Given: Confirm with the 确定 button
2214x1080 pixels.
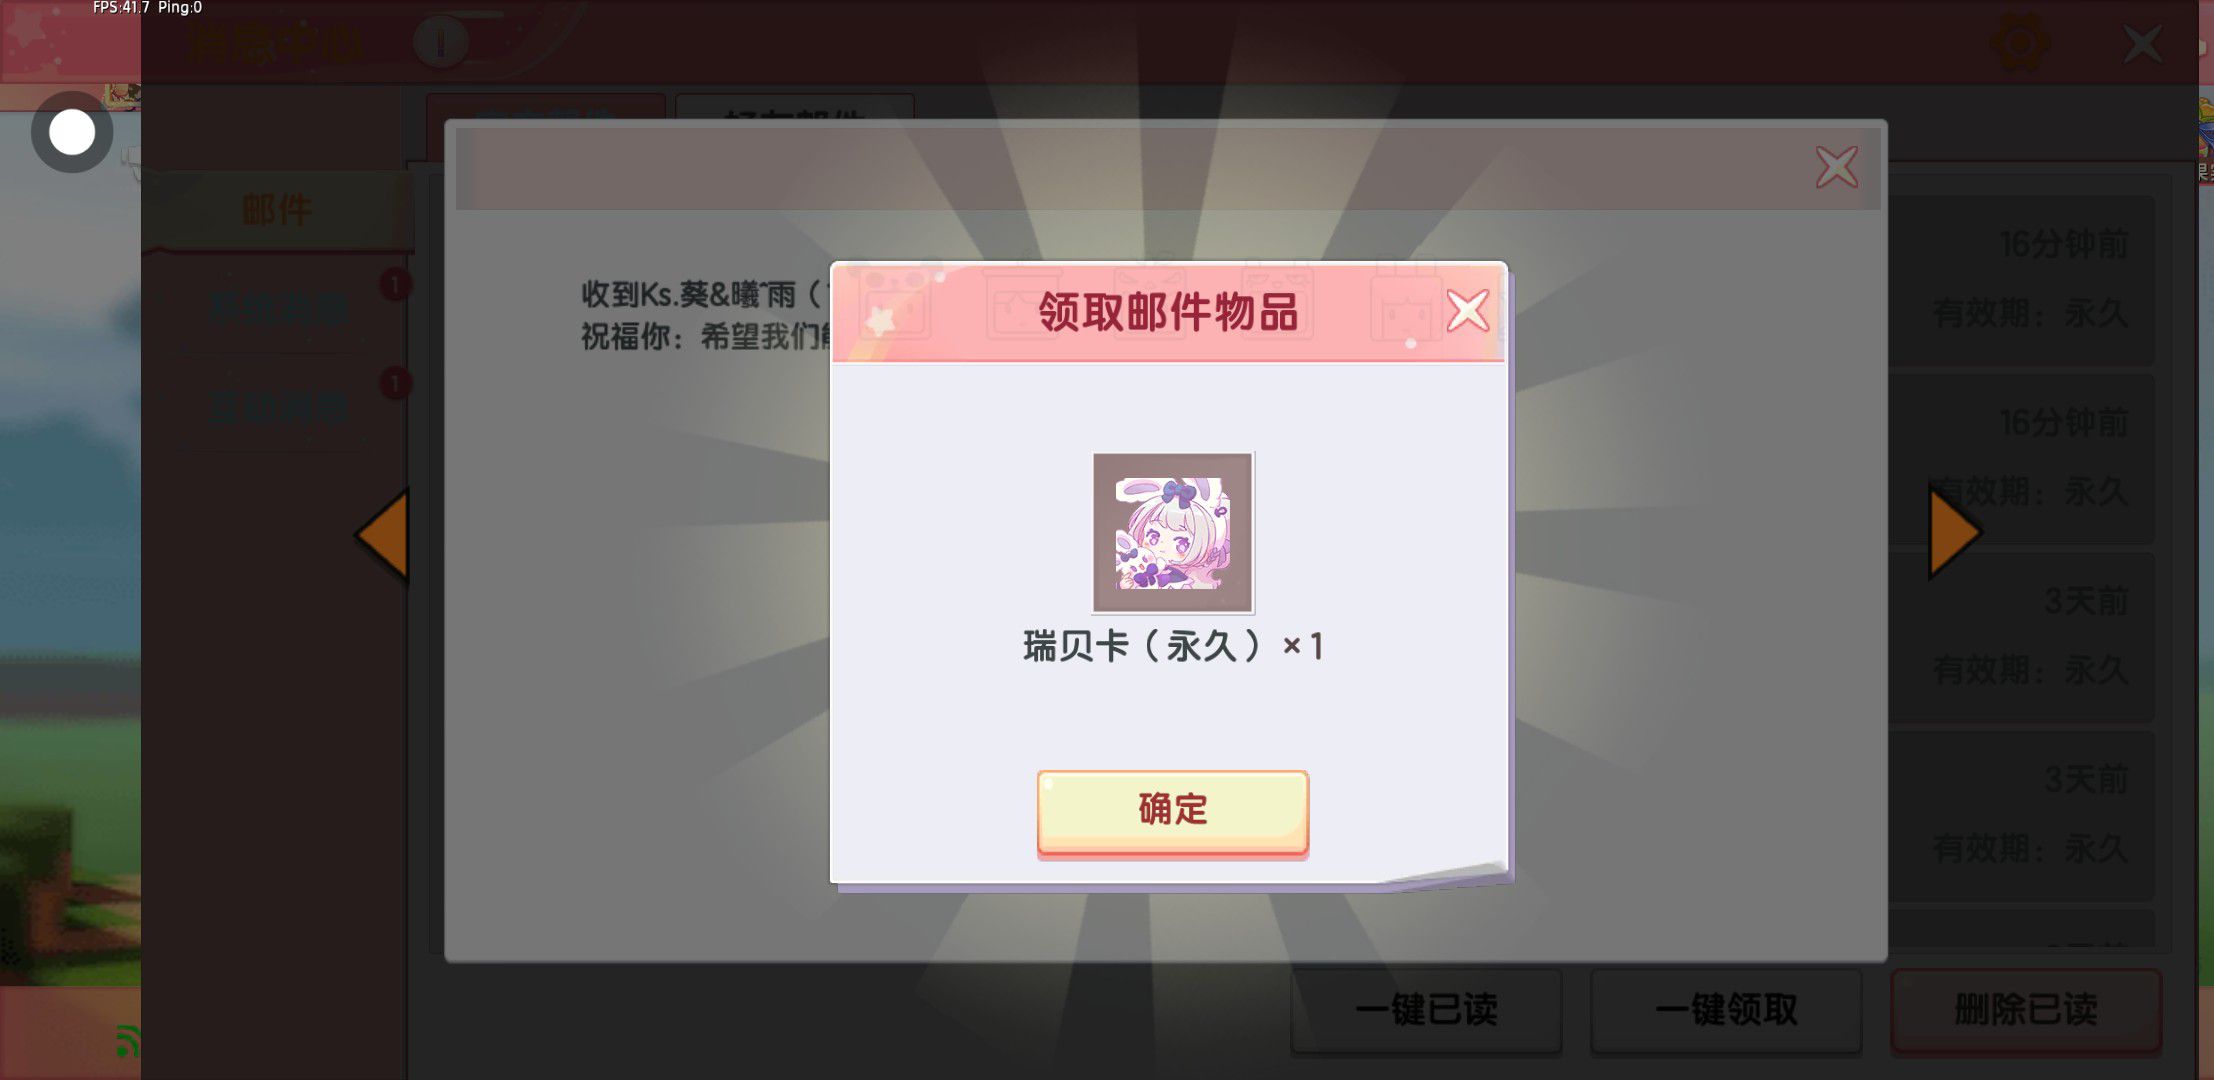Looking at the screenshot, I should [x=1172, y=812].
